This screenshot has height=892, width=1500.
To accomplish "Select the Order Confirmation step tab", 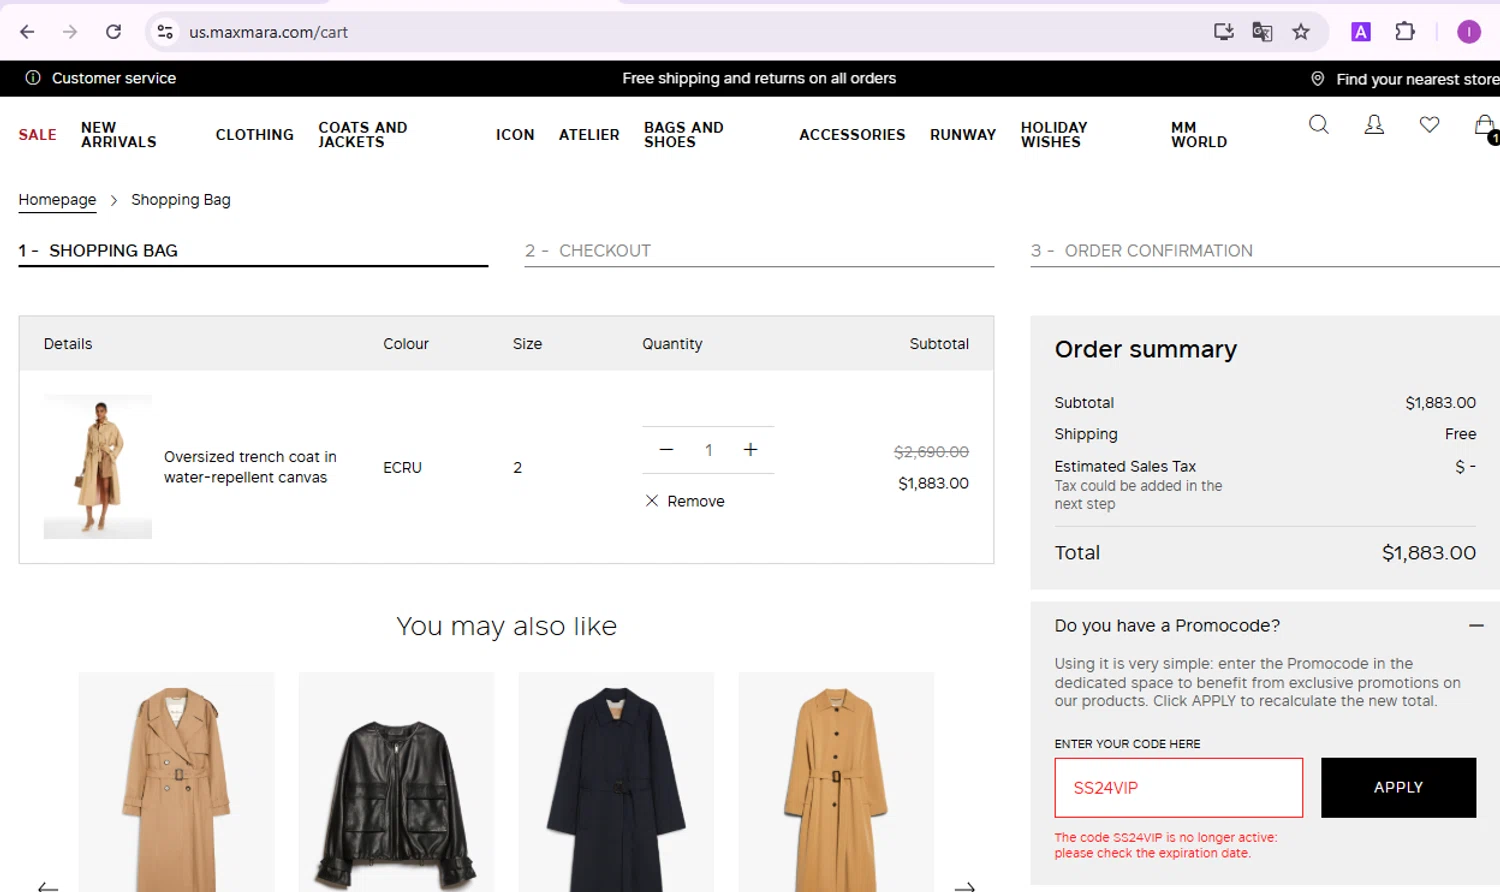I will click(1265, 251).
